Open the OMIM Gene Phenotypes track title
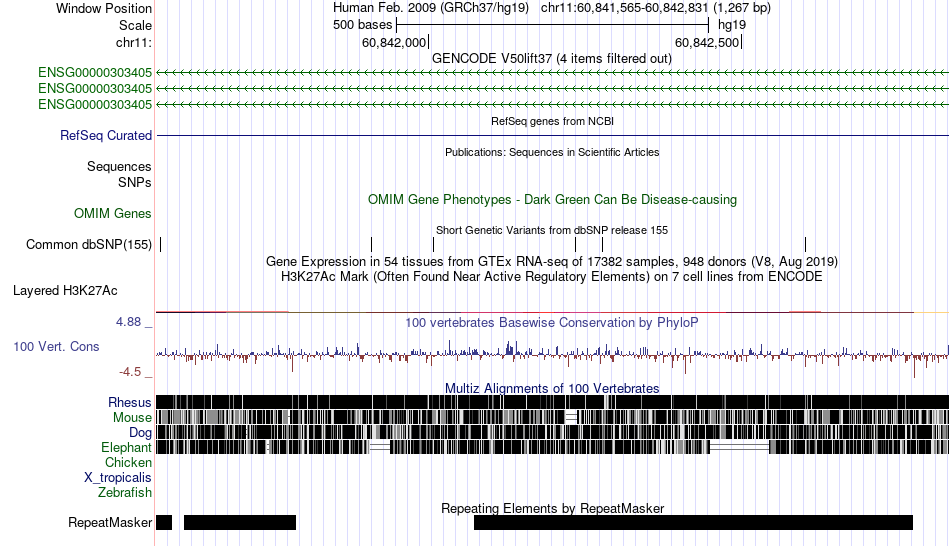The image size is (950, 546). 552,199
